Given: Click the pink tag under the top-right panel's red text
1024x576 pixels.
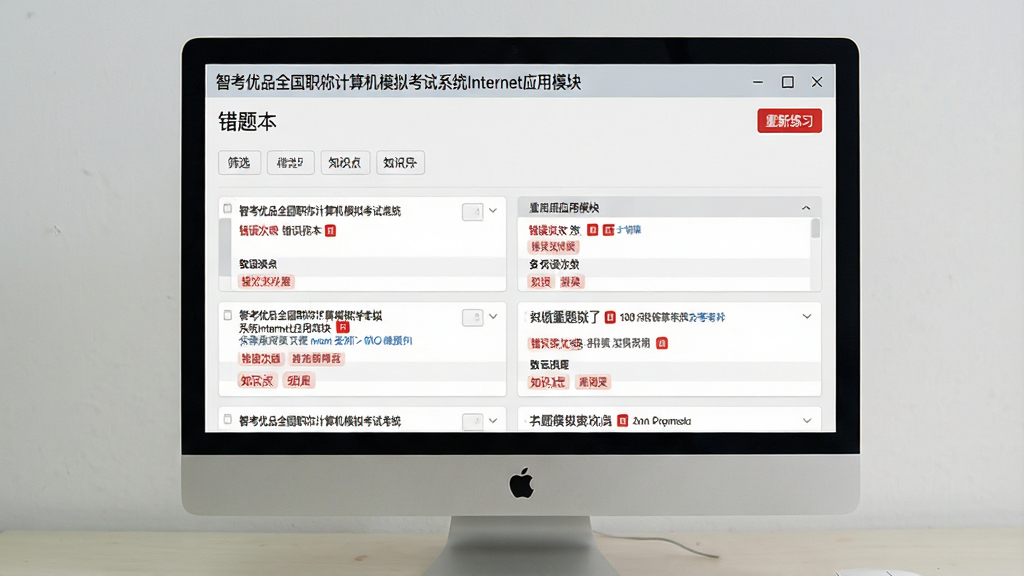Looking at the screenshot, I should (553, 247).
